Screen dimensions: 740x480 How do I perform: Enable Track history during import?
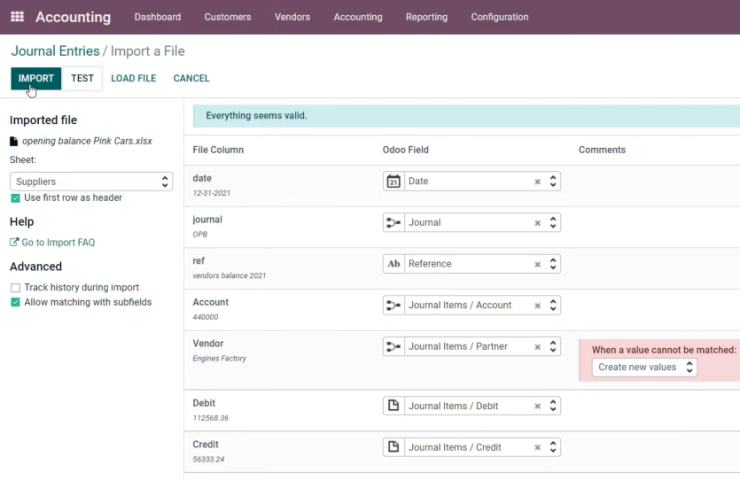pyautogui.click(x=16, y=287)
